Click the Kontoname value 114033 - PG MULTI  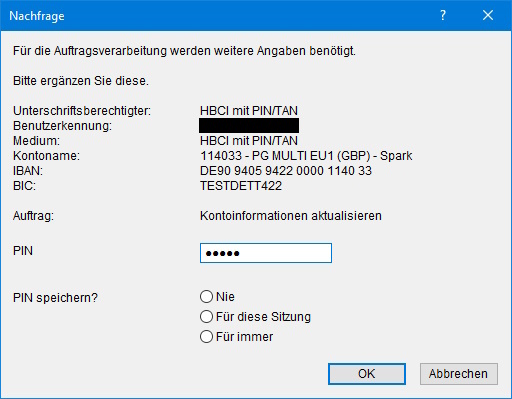[x=306, y=156]
